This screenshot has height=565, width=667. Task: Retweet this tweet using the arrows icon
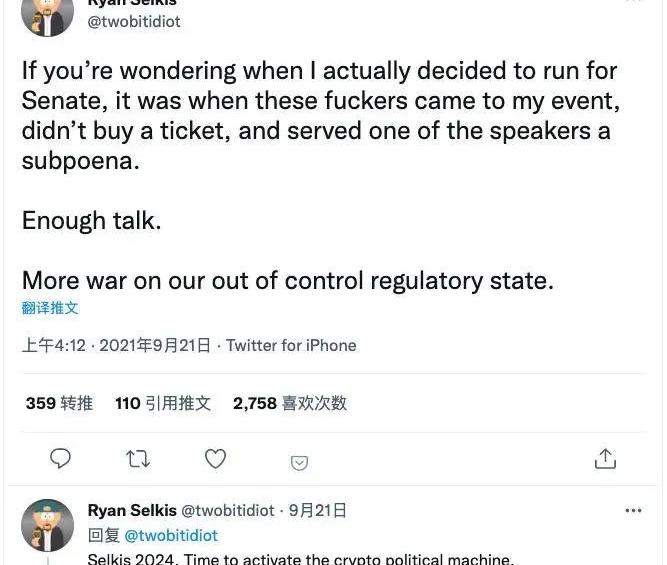tap(138, 459)
